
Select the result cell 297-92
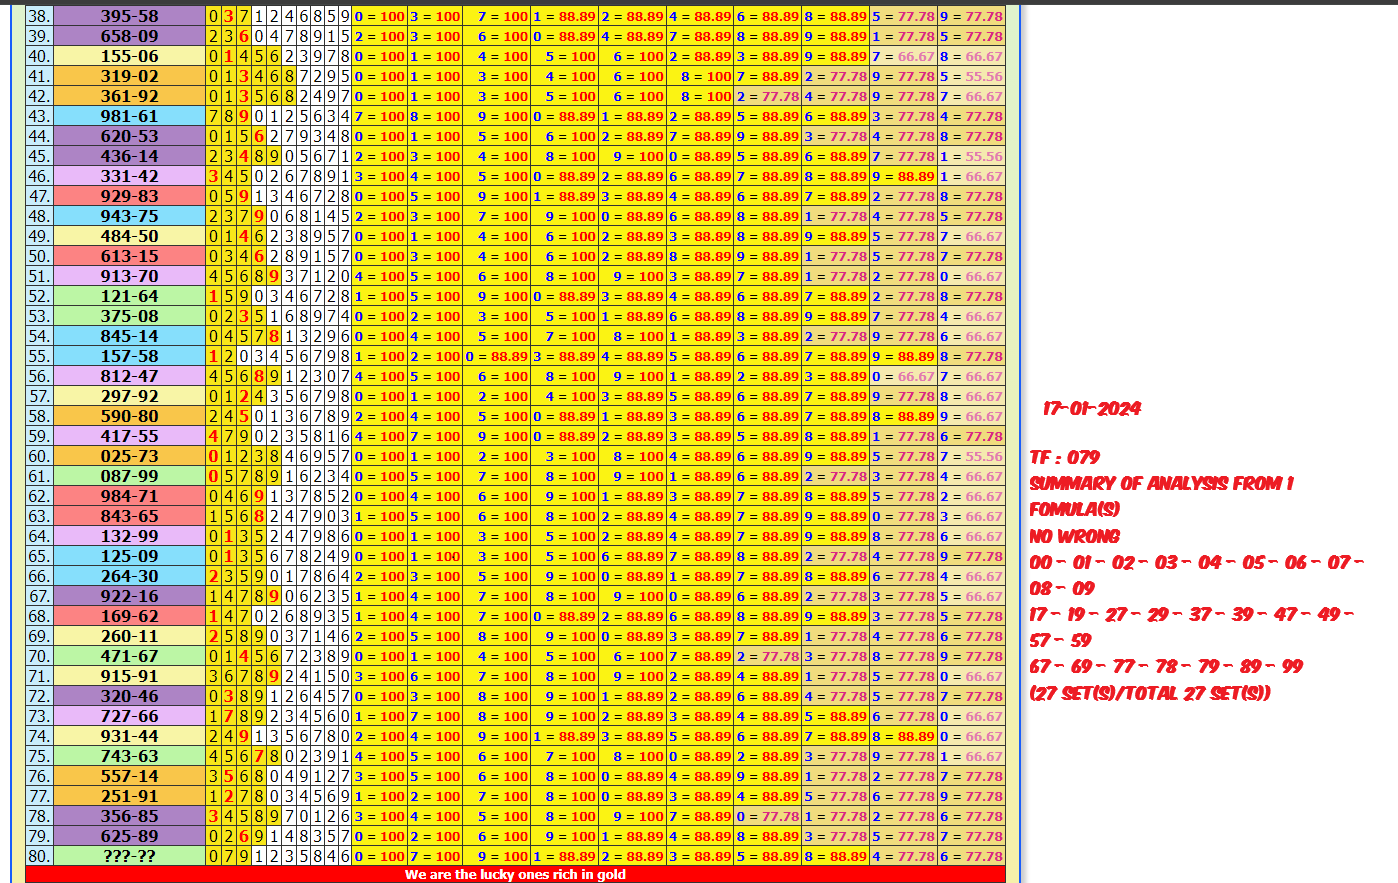129,396
